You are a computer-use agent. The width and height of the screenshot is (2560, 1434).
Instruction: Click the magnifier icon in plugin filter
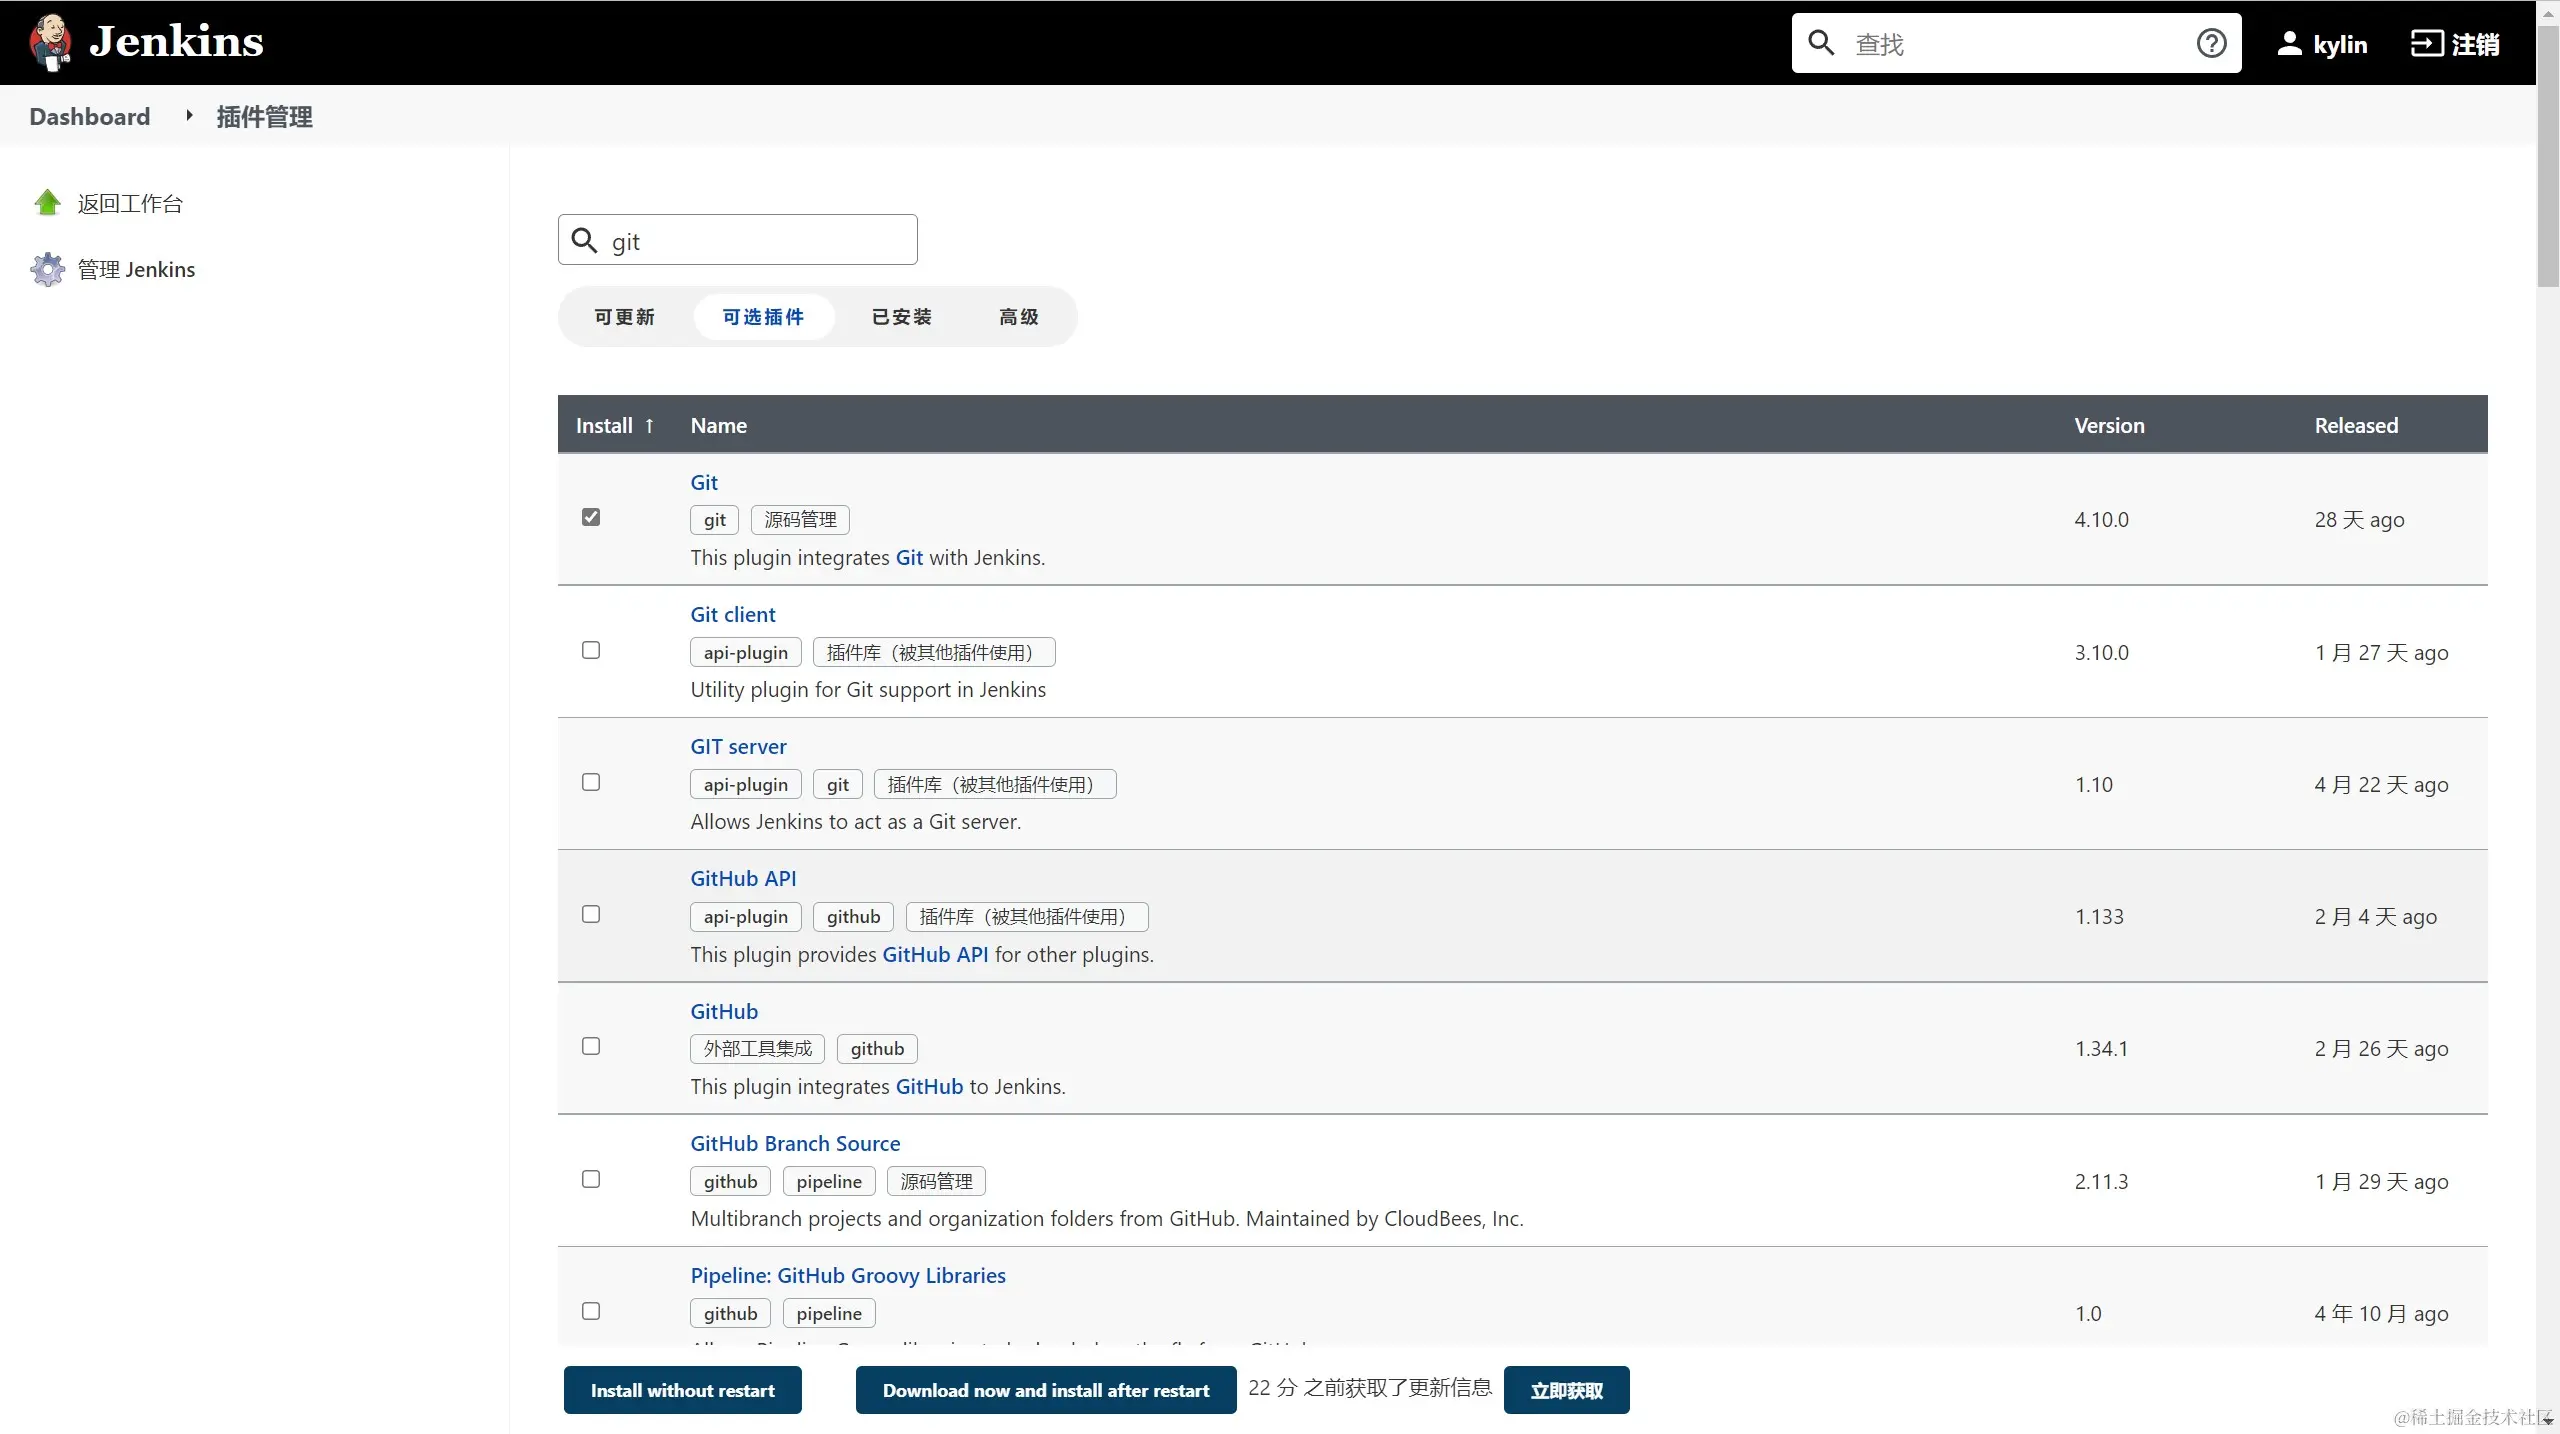(584, 240)
